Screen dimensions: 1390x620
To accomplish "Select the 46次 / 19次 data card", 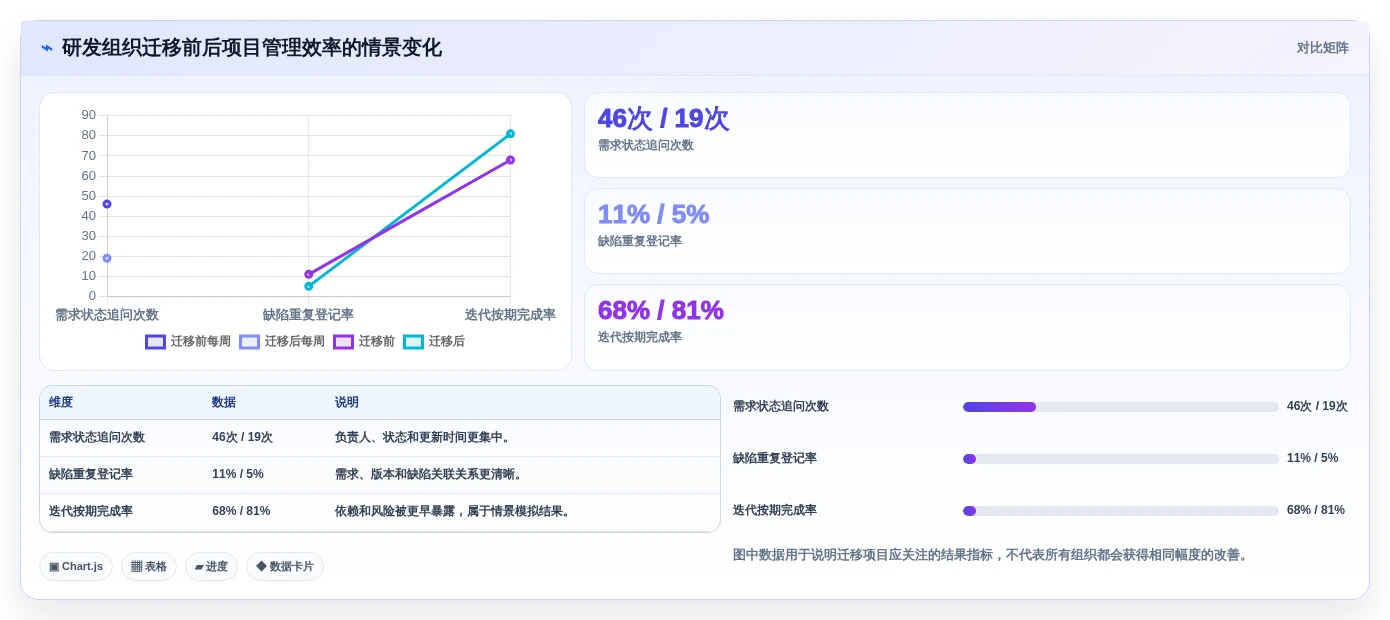I will point(967,135).
